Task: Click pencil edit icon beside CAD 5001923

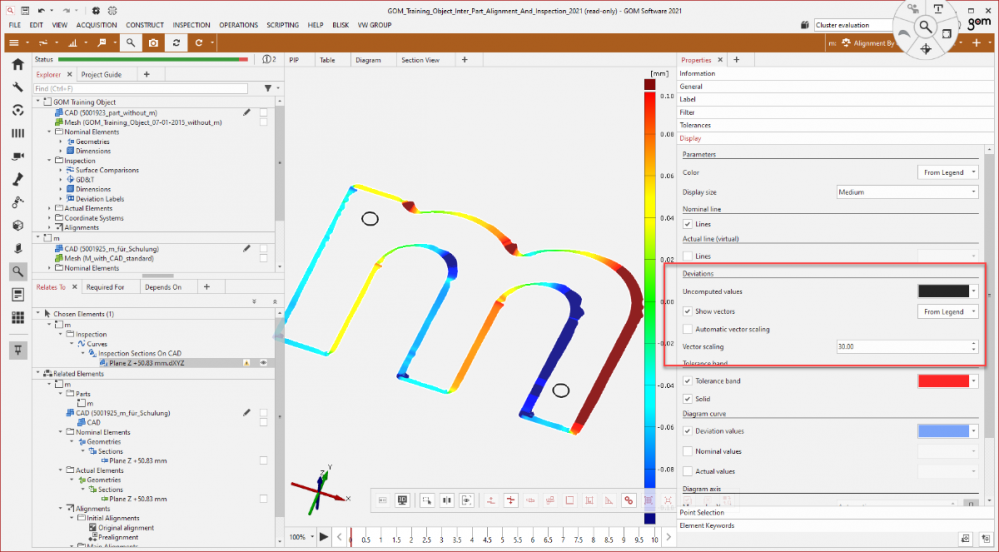Action: (246, 112)
